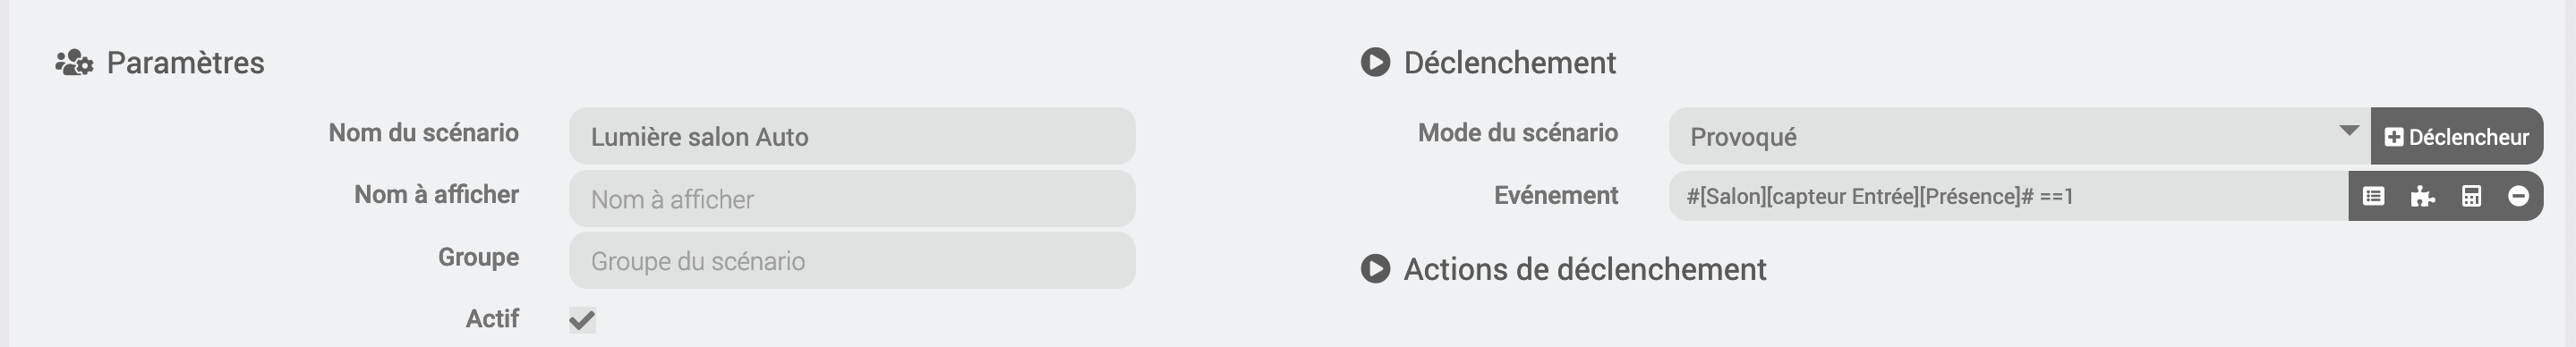Select the Groupe du scénario field
The image size is (2576, 347).
click(852, 260)
